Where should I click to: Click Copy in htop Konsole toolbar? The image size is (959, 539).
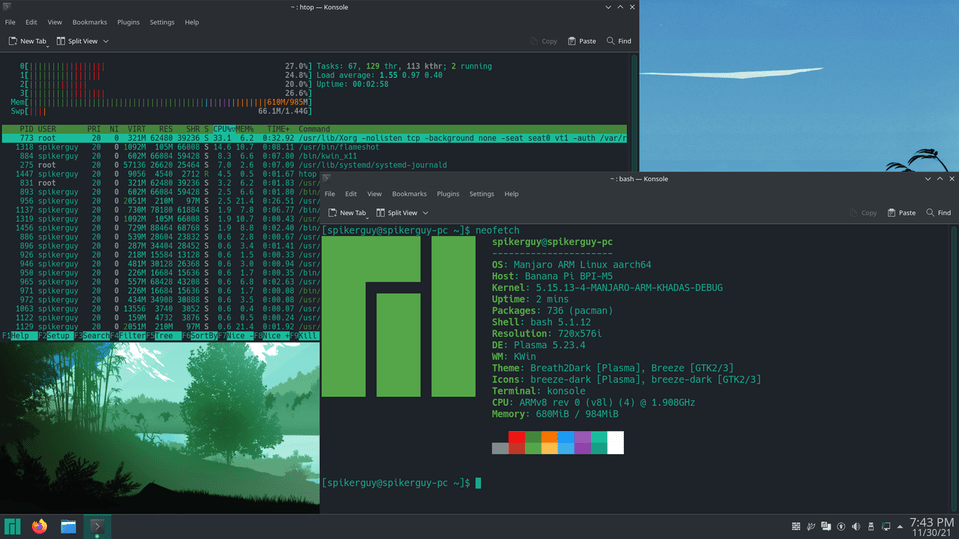[x=544, y=41]
